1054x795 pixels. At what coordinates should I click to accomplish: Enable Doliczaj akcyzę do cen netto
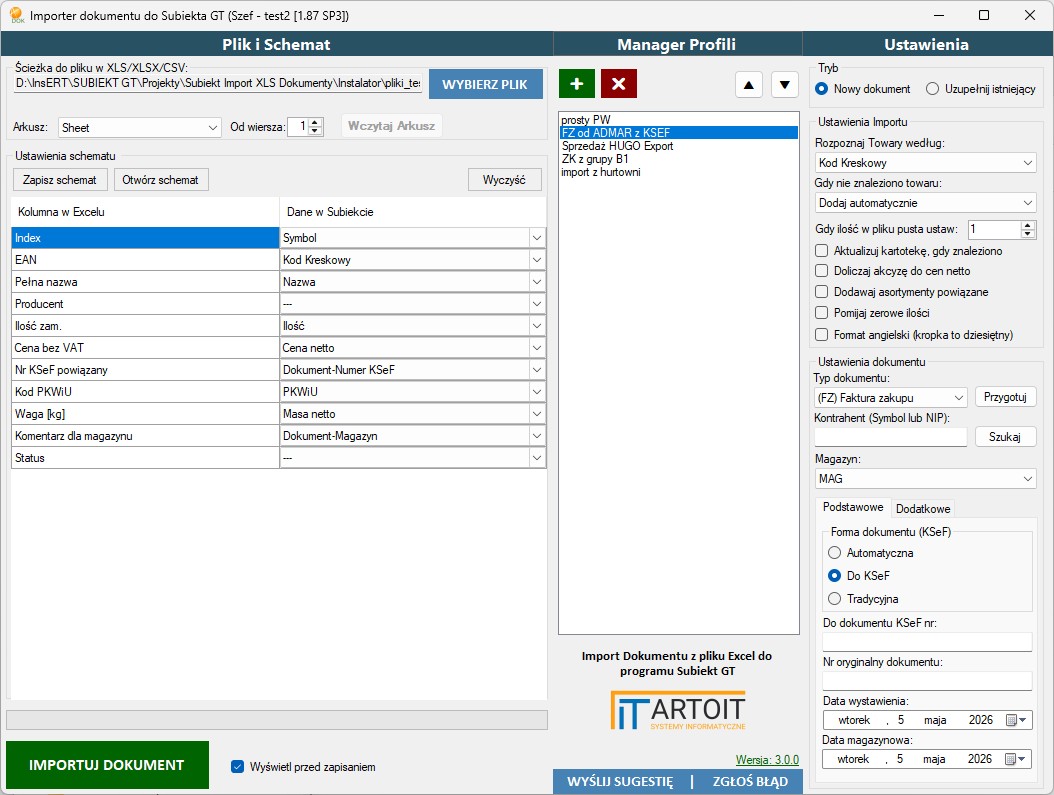click(x=821, y=271)
